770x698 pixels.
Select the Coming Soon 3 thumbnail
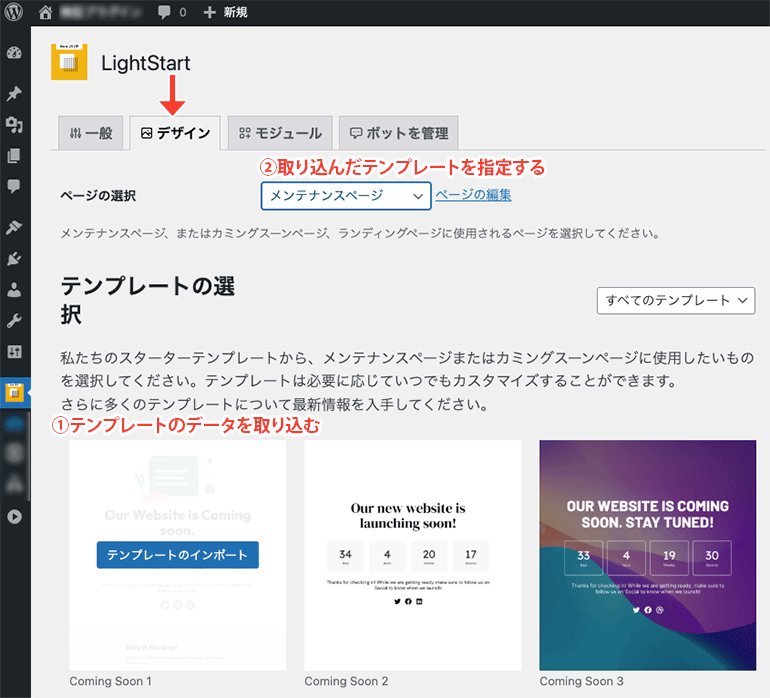[648, 555]
